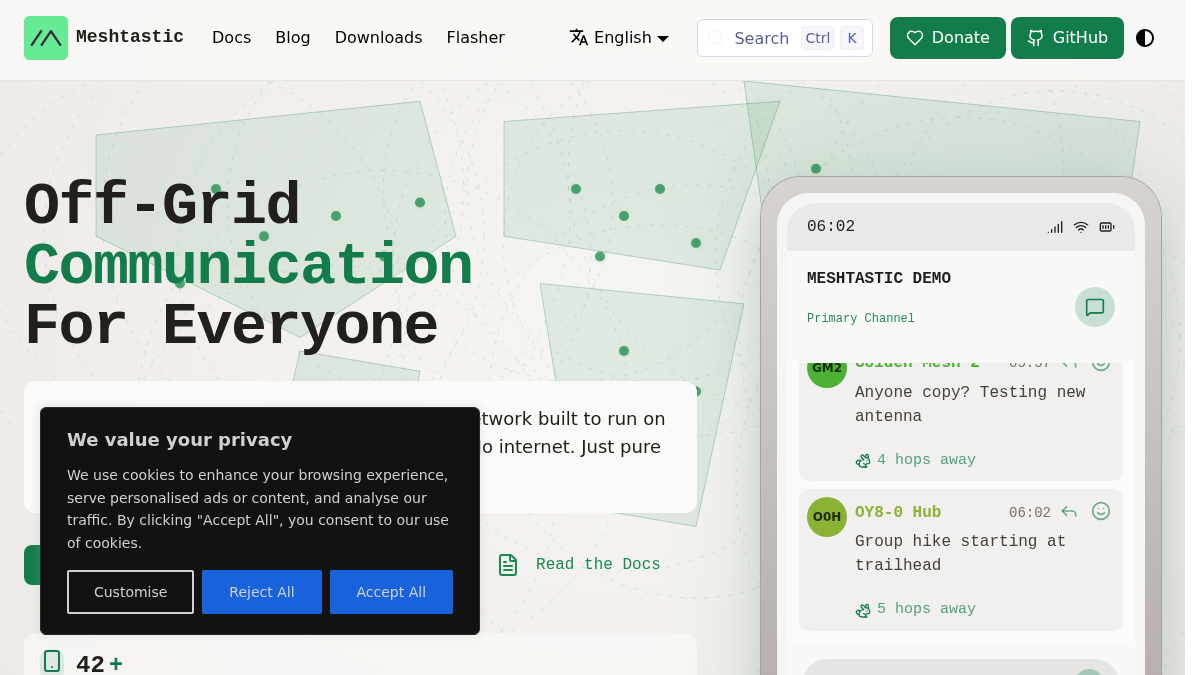Expand the English language dropdown
This screenshot has width=1200, height=675.
click(619, 38)
